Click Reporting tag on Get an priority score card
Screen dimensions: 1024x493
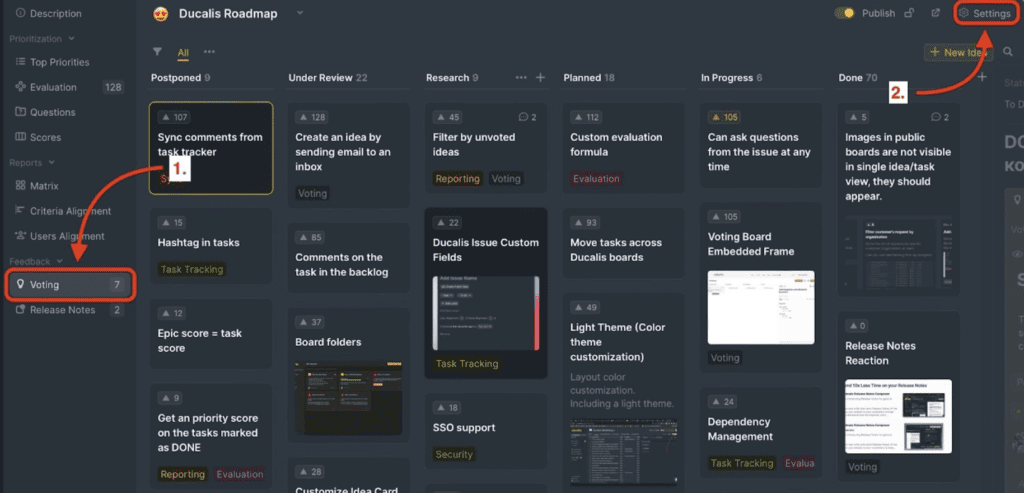tap(183, 475)
